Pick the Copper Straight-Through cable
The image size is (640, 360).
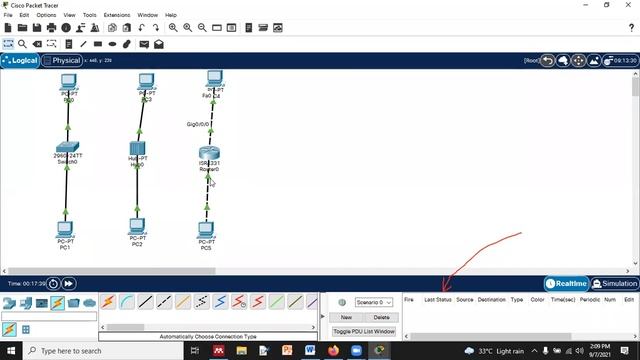click(x=146, y=302)
